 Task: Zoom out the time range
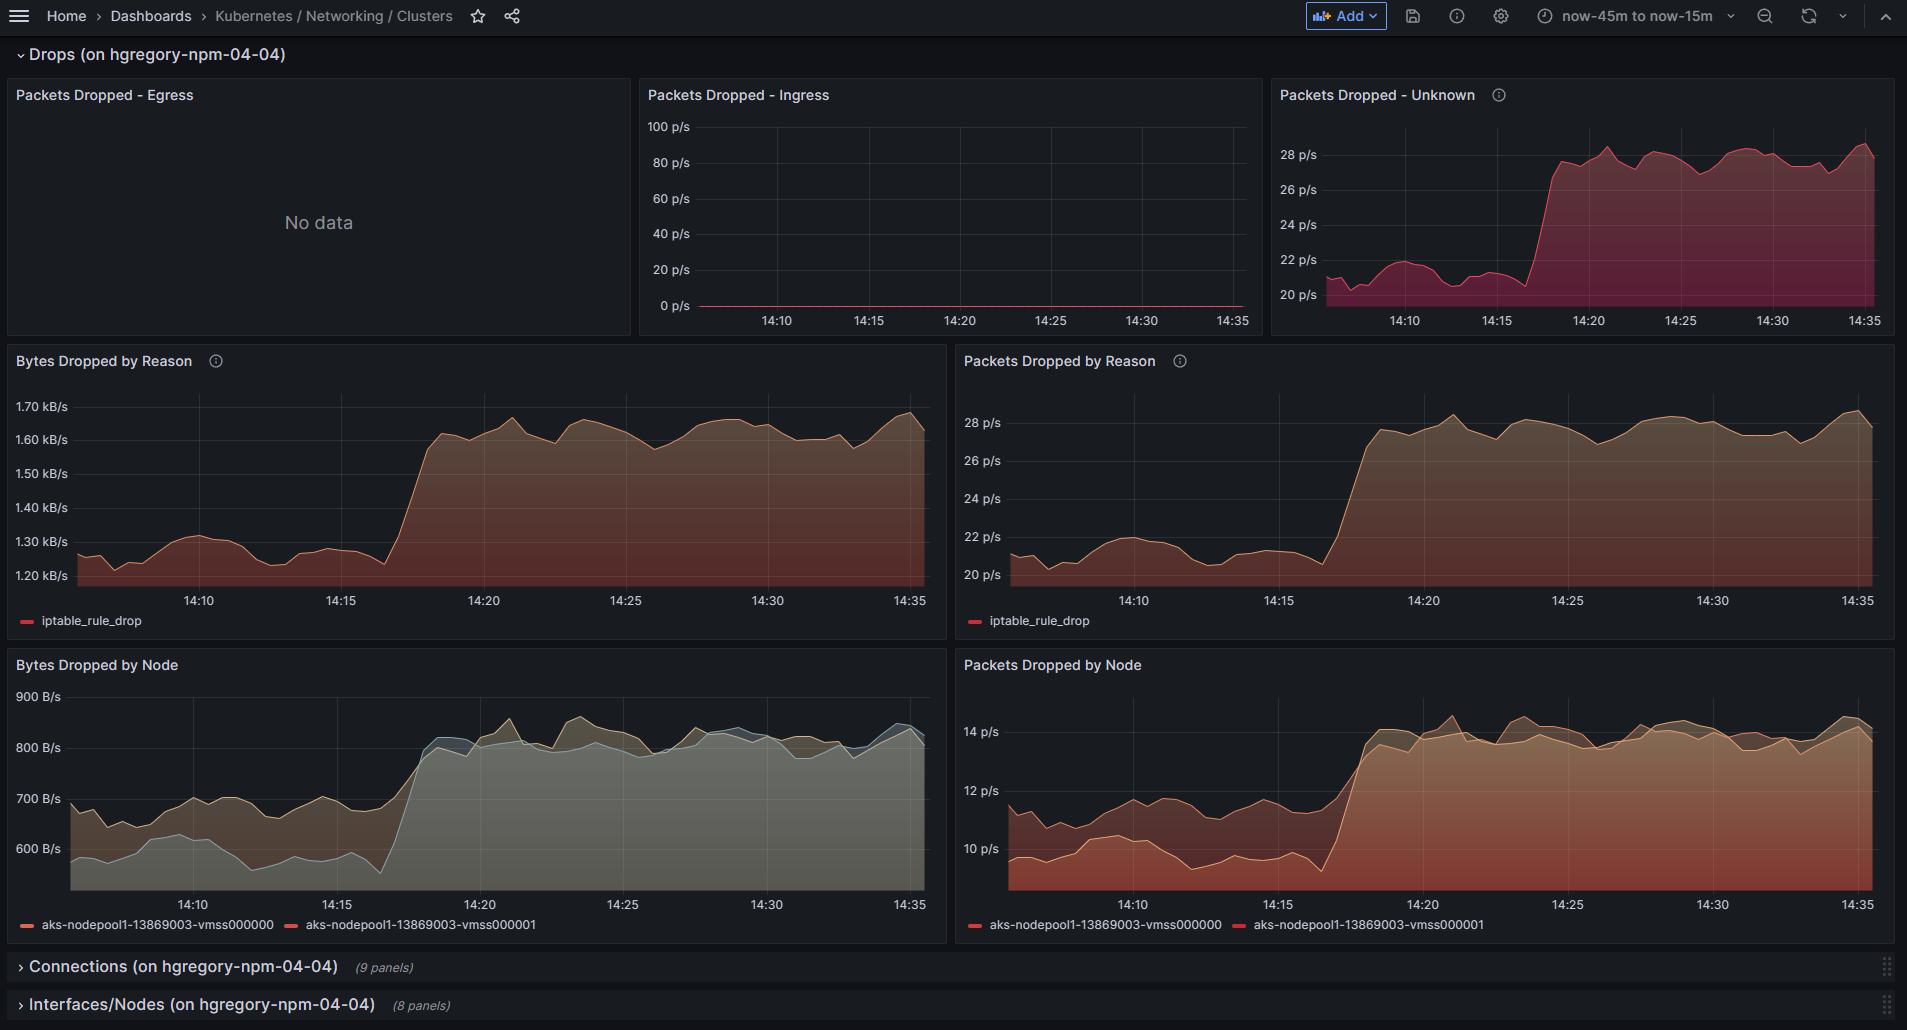pyautogui.click(x=1765, y=16)
